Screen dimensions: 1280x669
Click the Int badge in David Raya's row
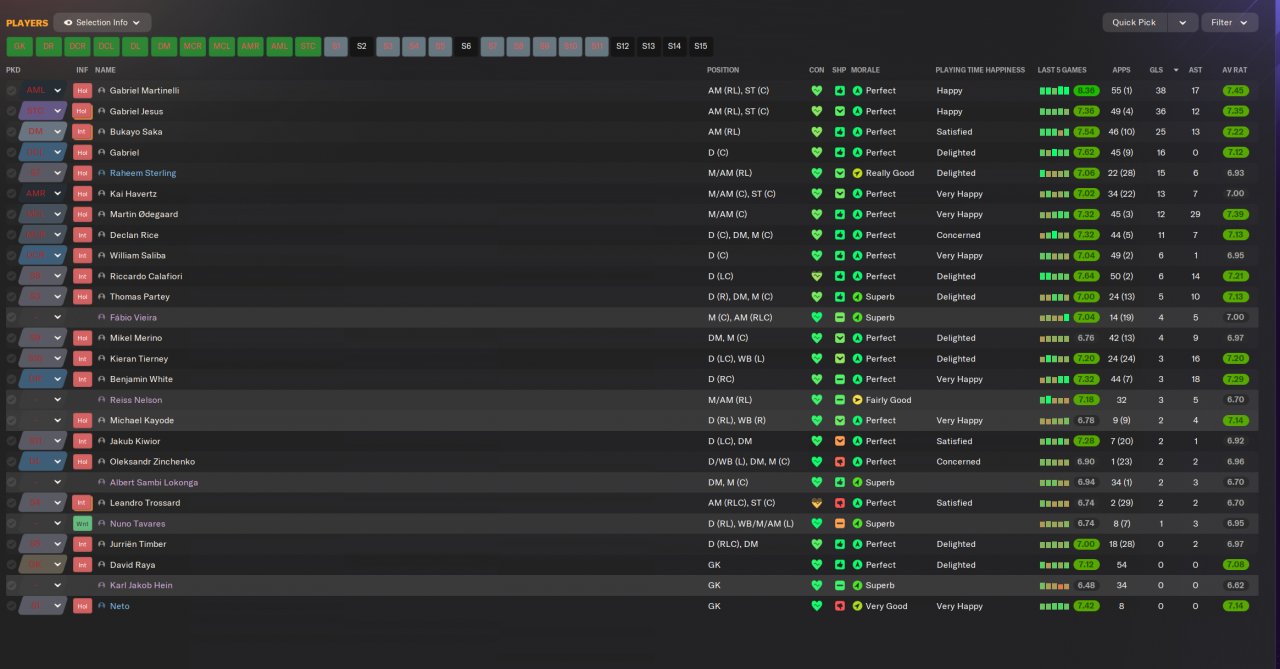pyautogui.click(x=82, y=565)
